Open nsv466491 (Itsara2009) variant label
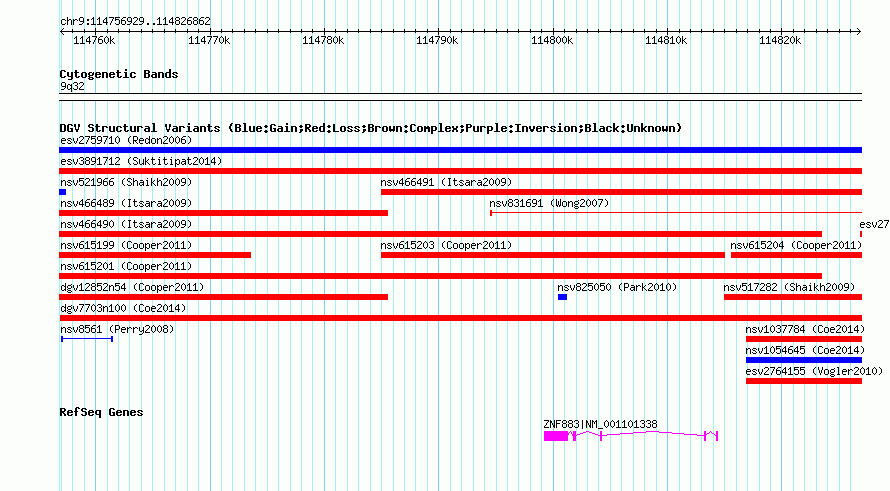Viewport: 890px width, 491px height. [446, 182]
